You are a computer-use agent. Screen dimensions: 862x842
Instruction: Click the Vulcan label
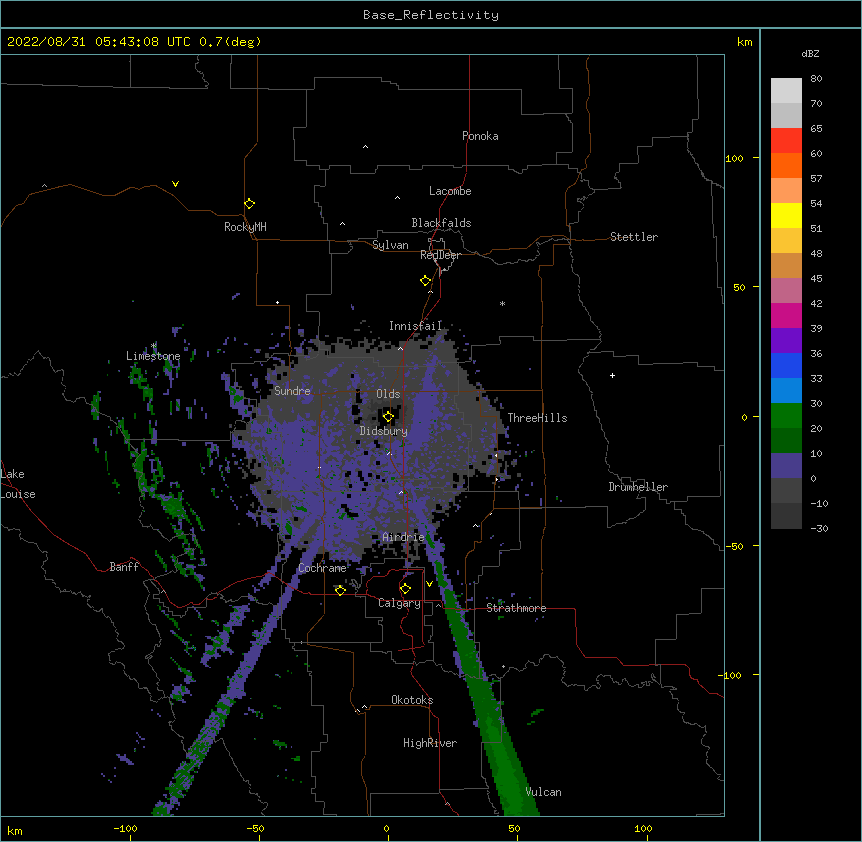pos(543,792)
